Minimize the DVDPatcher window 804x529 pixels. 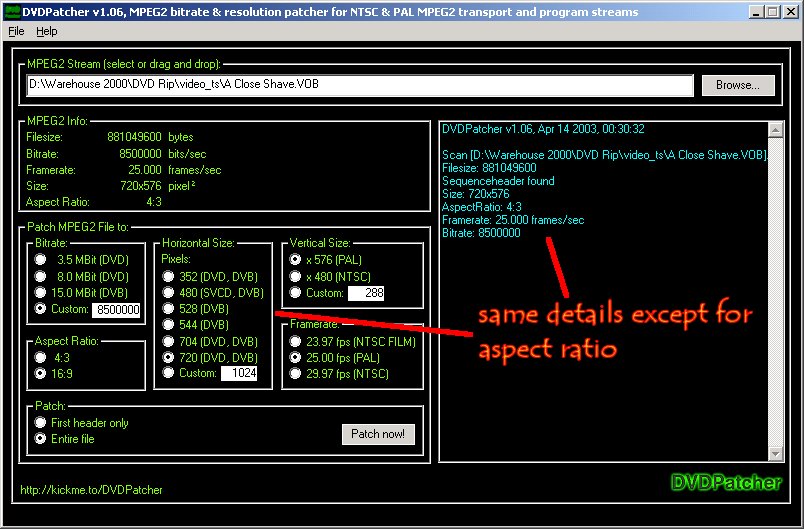(x=755, y=12)
